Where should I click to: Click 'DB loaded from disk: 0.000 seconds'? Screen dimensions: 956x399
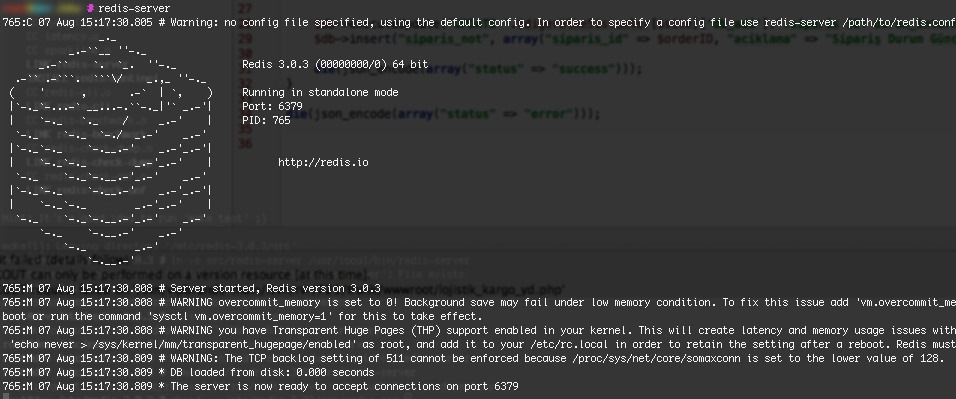pos(272,372)
